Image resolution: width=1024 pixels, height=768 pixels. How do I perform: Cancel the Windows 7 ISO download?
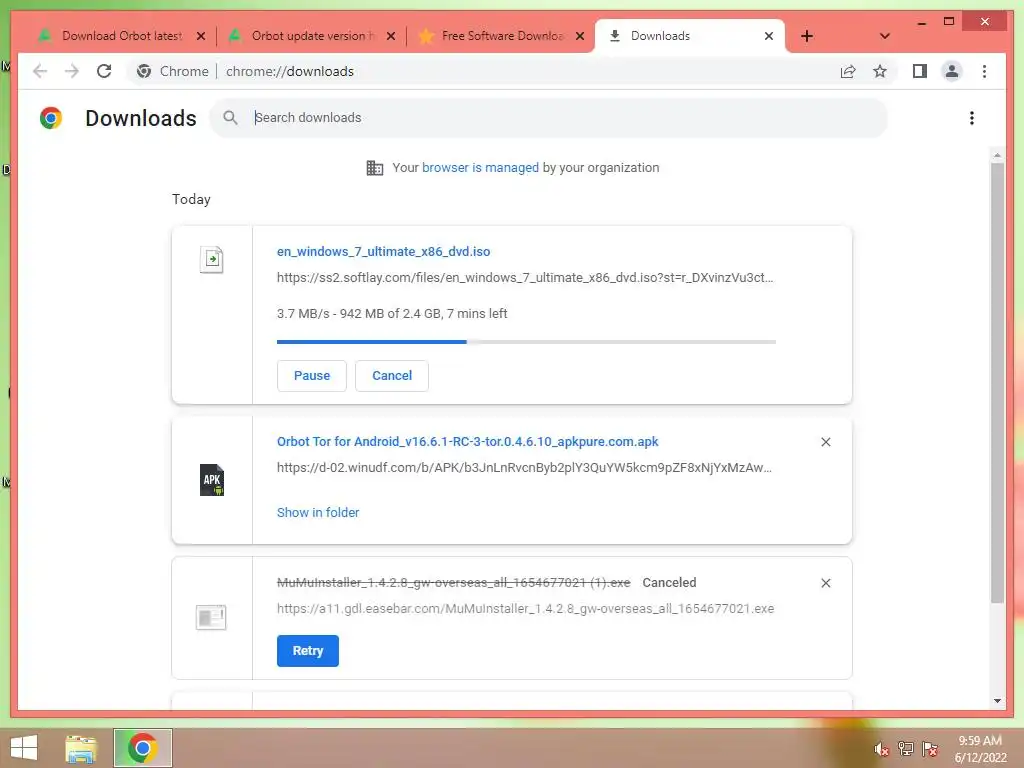coord(392,376)
